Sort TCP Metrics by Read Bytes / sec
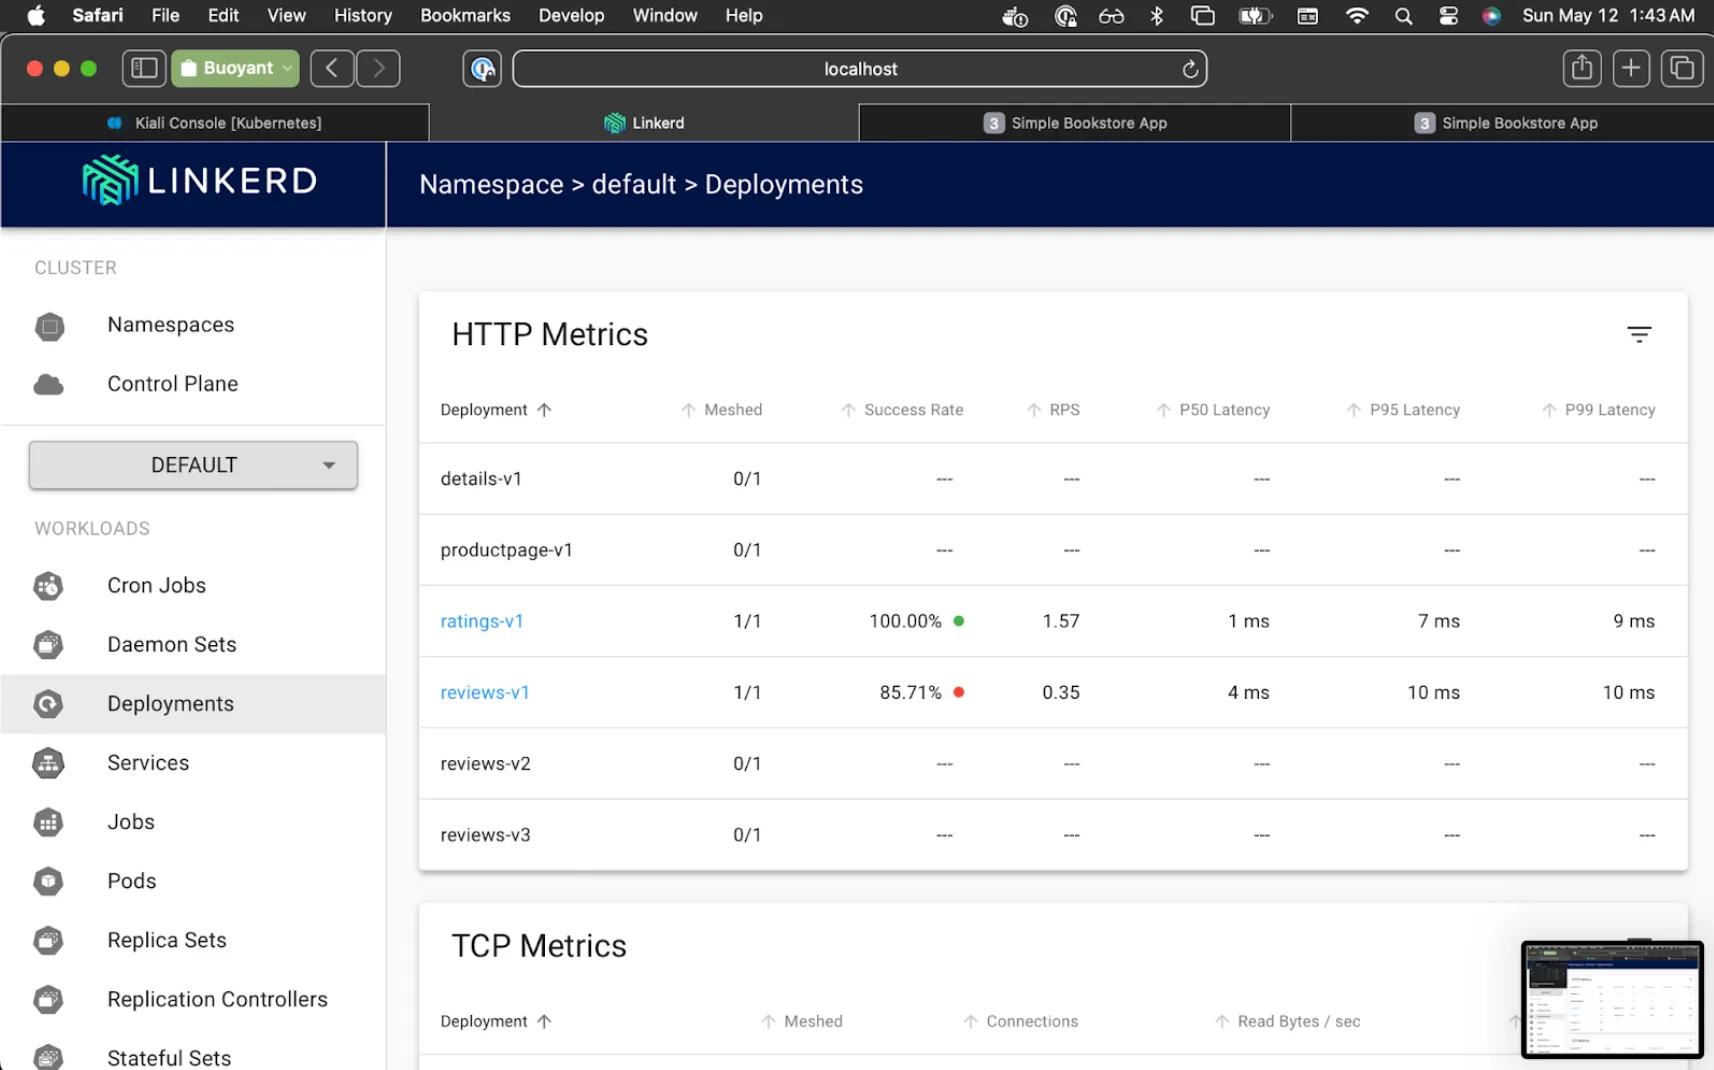Image resolution: width=1714 pixels, height=1070 pixels. (1287, 1021)
